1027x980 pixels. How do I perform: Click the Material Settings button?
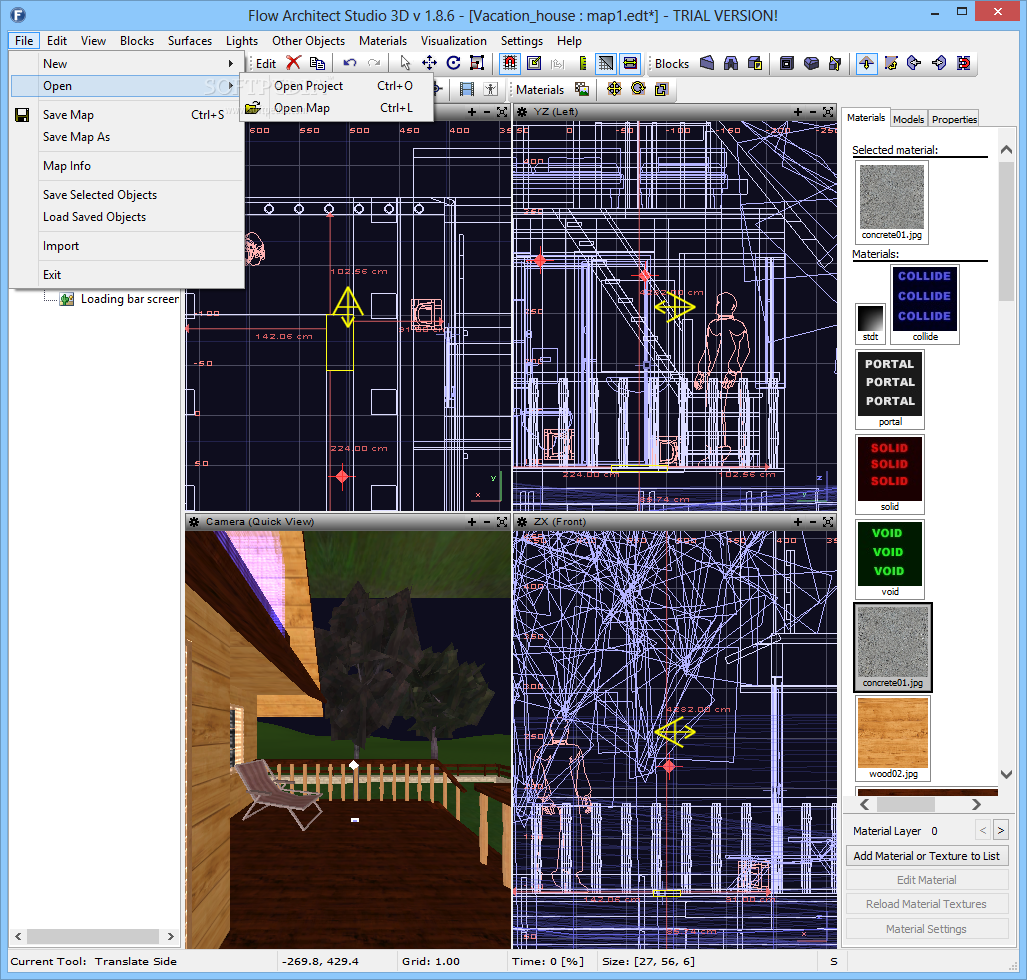click(x=926, y=929)
